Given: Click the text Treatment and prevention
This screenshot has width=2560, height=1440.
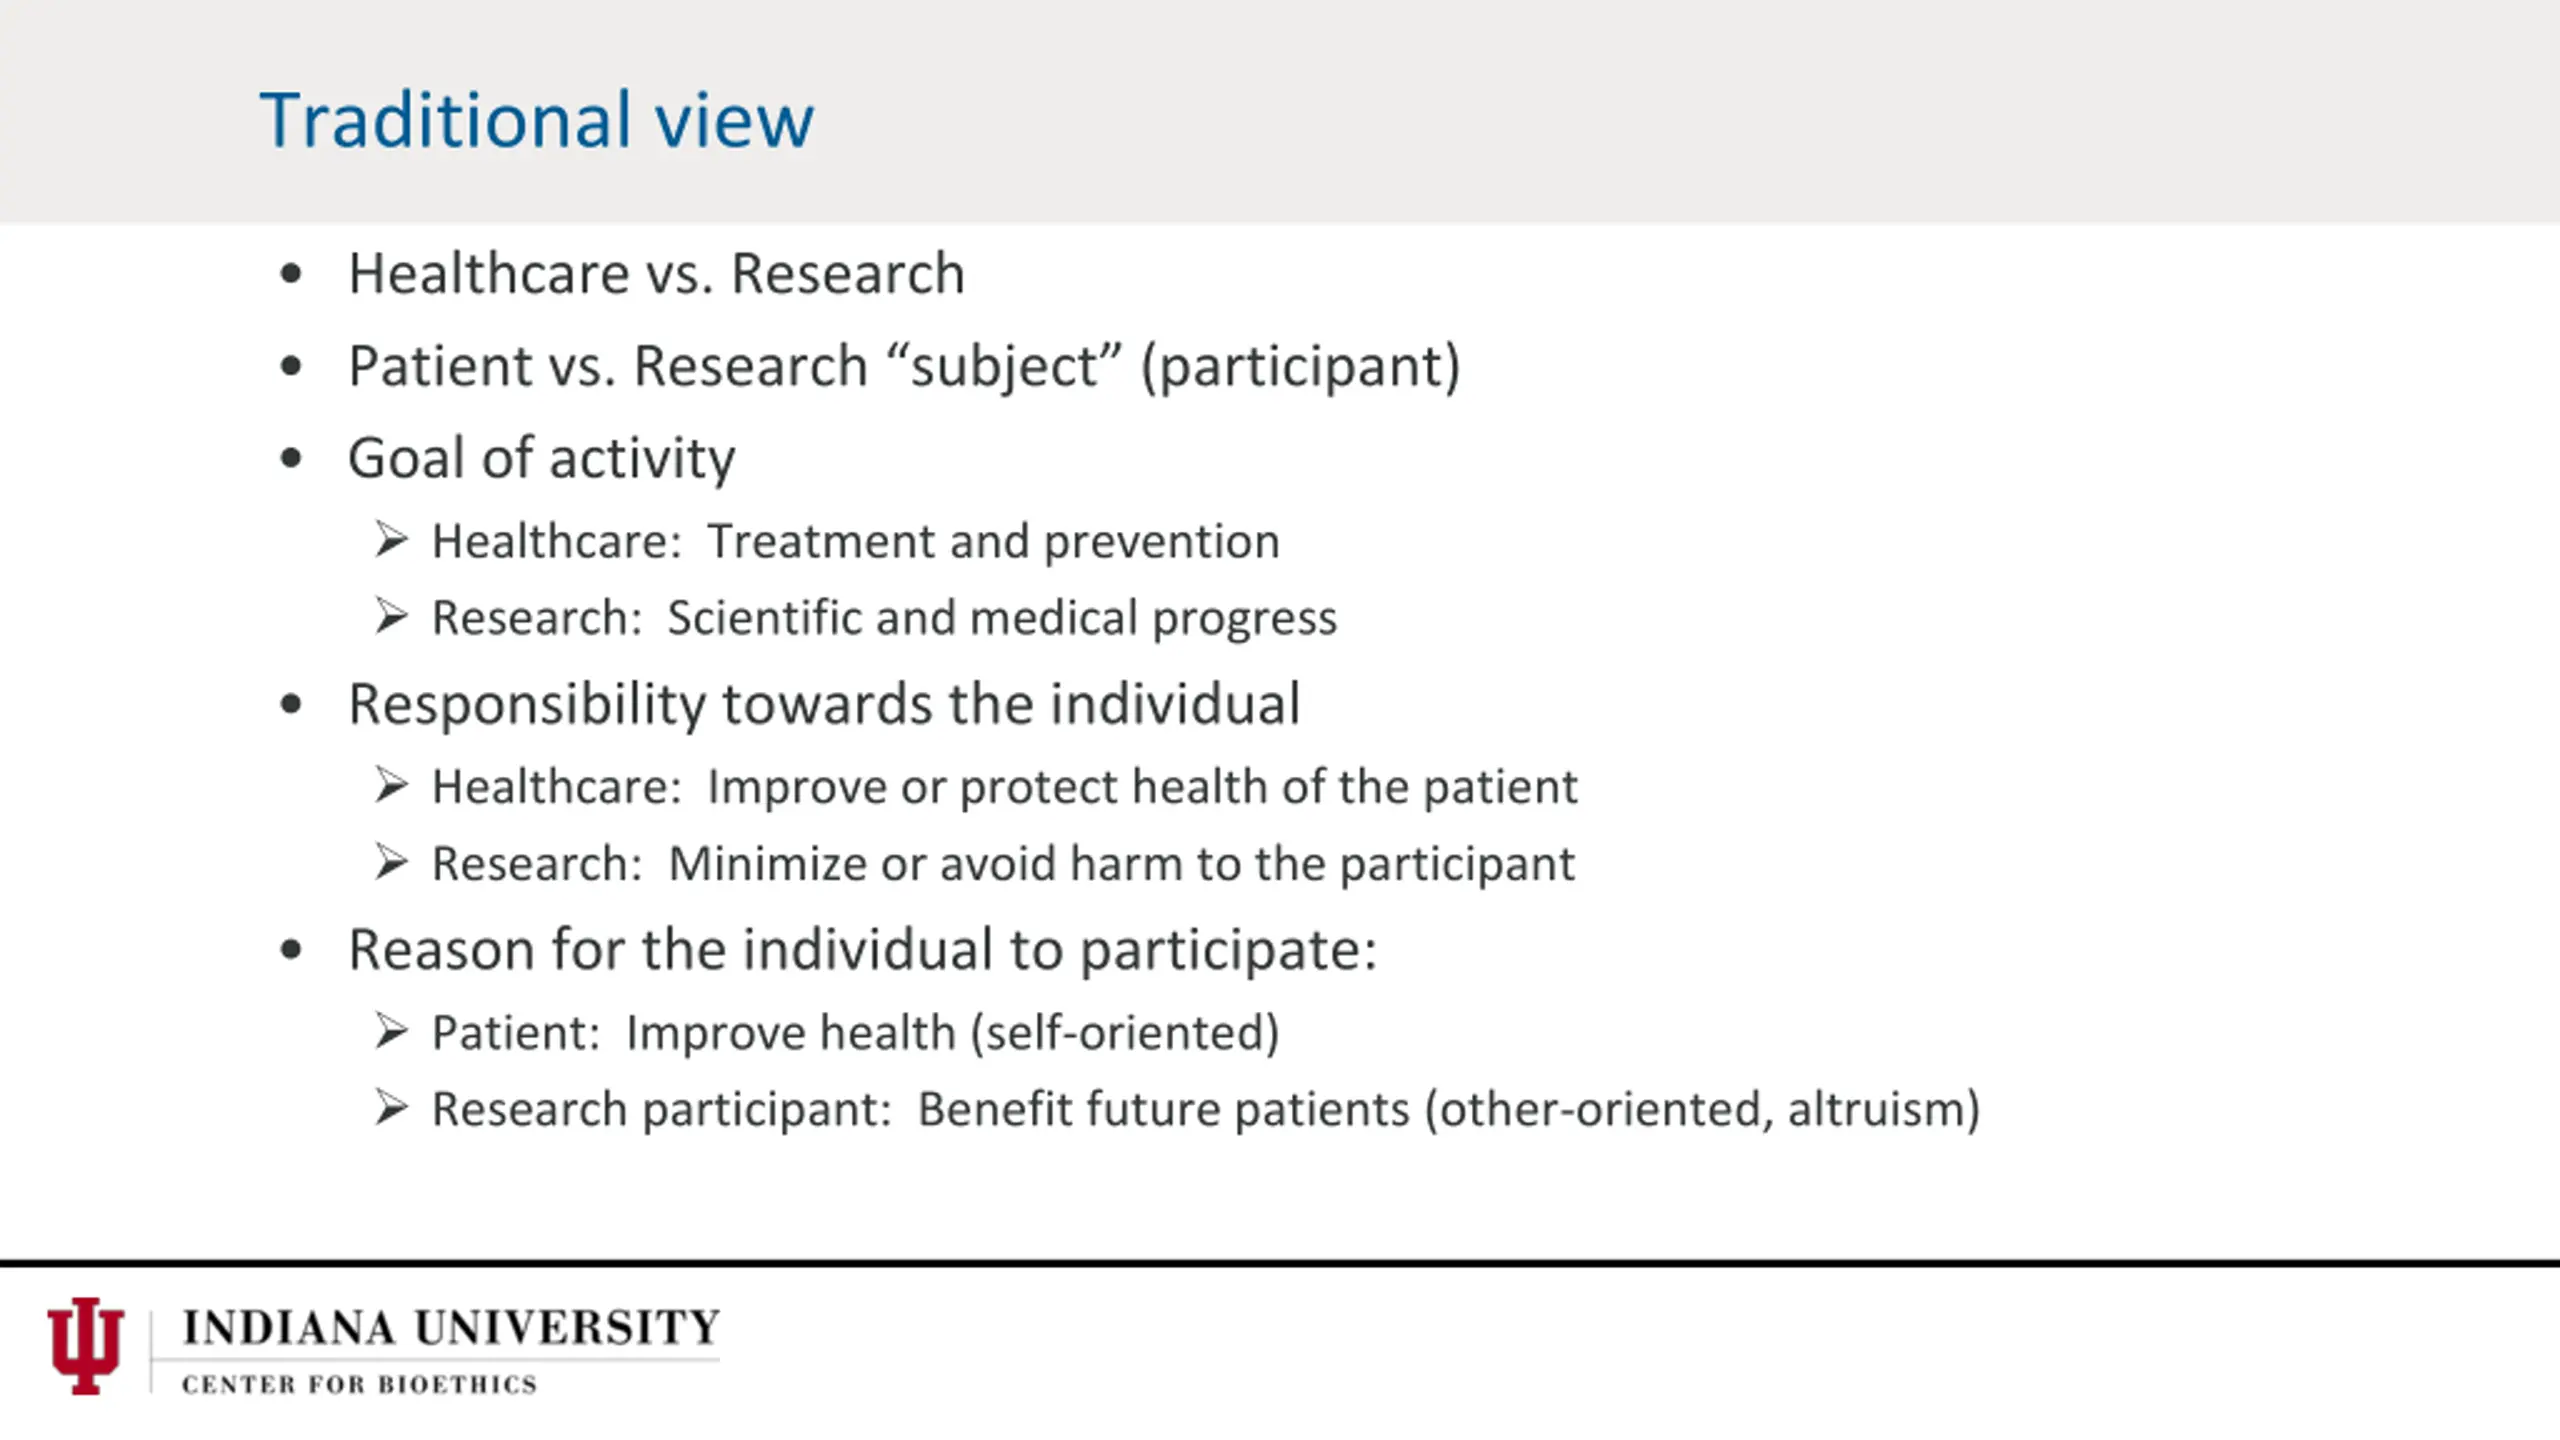Looking at the screenshot, I should 993,542.
